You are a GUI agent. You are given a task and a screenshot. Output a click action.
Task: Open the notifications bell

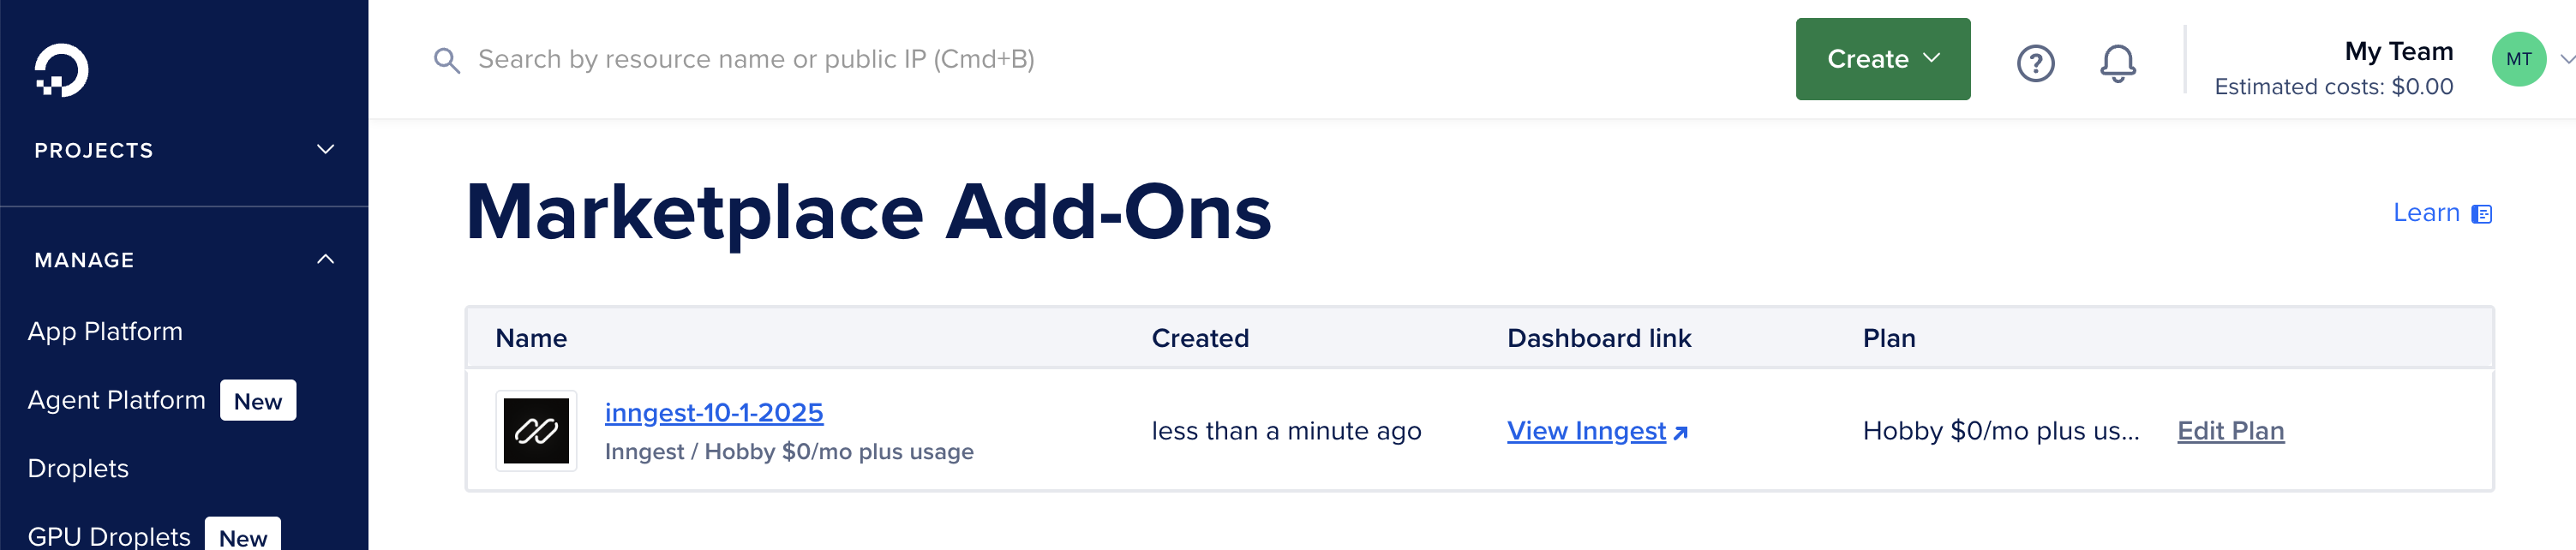click(2116, 63)
